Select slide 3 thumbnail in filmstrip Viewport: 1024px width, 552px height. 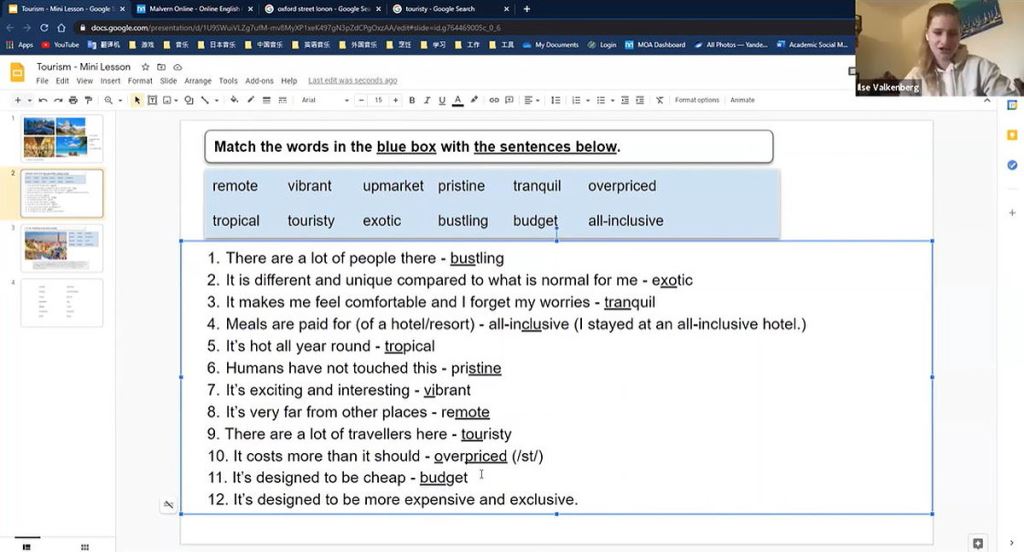click(62, 248)
